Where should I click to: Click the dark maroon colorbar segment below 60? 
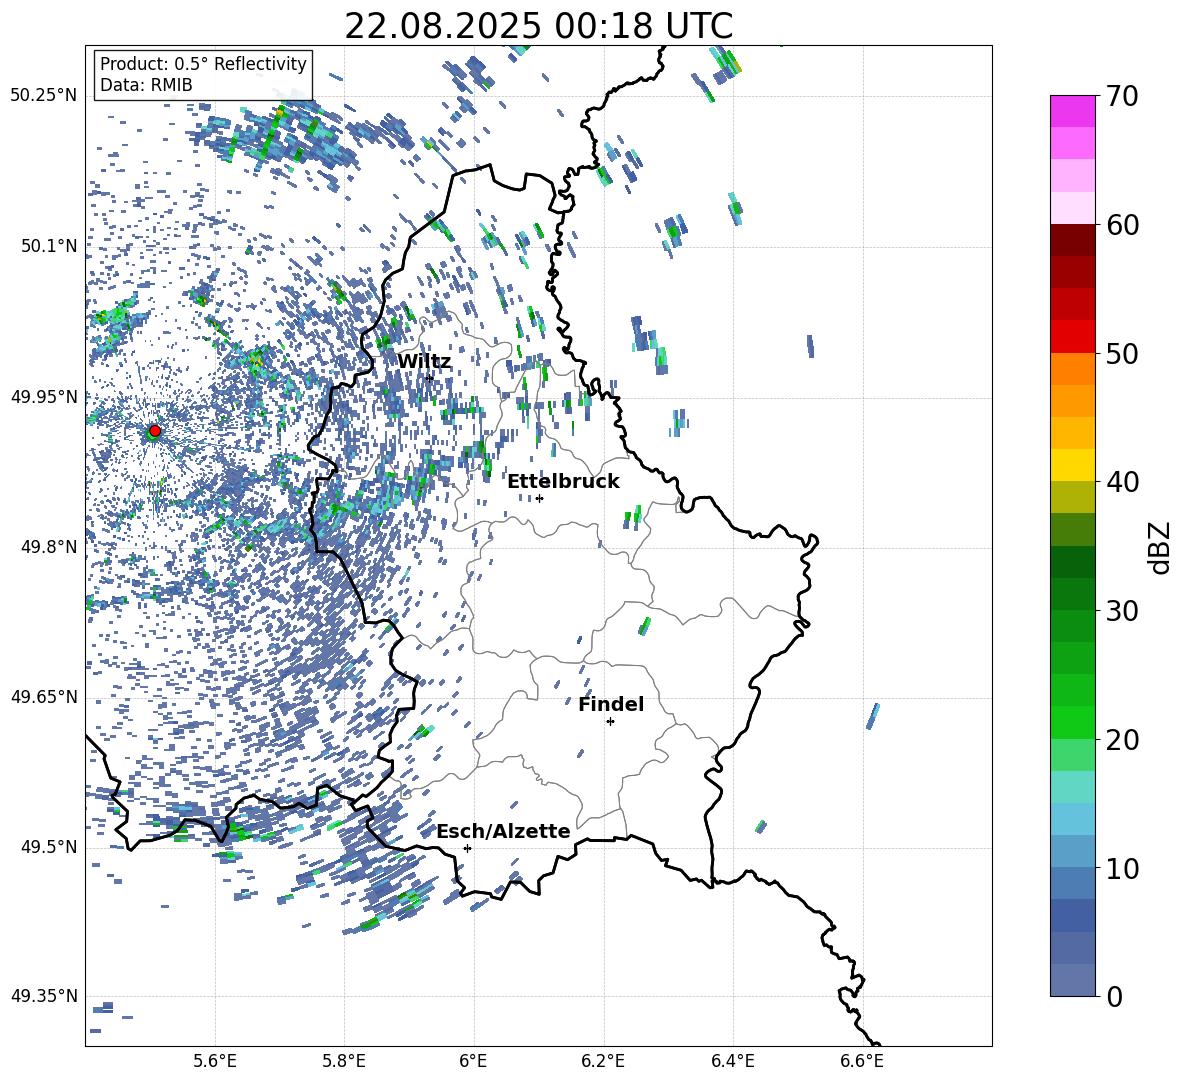click(x=1072, y=241)
